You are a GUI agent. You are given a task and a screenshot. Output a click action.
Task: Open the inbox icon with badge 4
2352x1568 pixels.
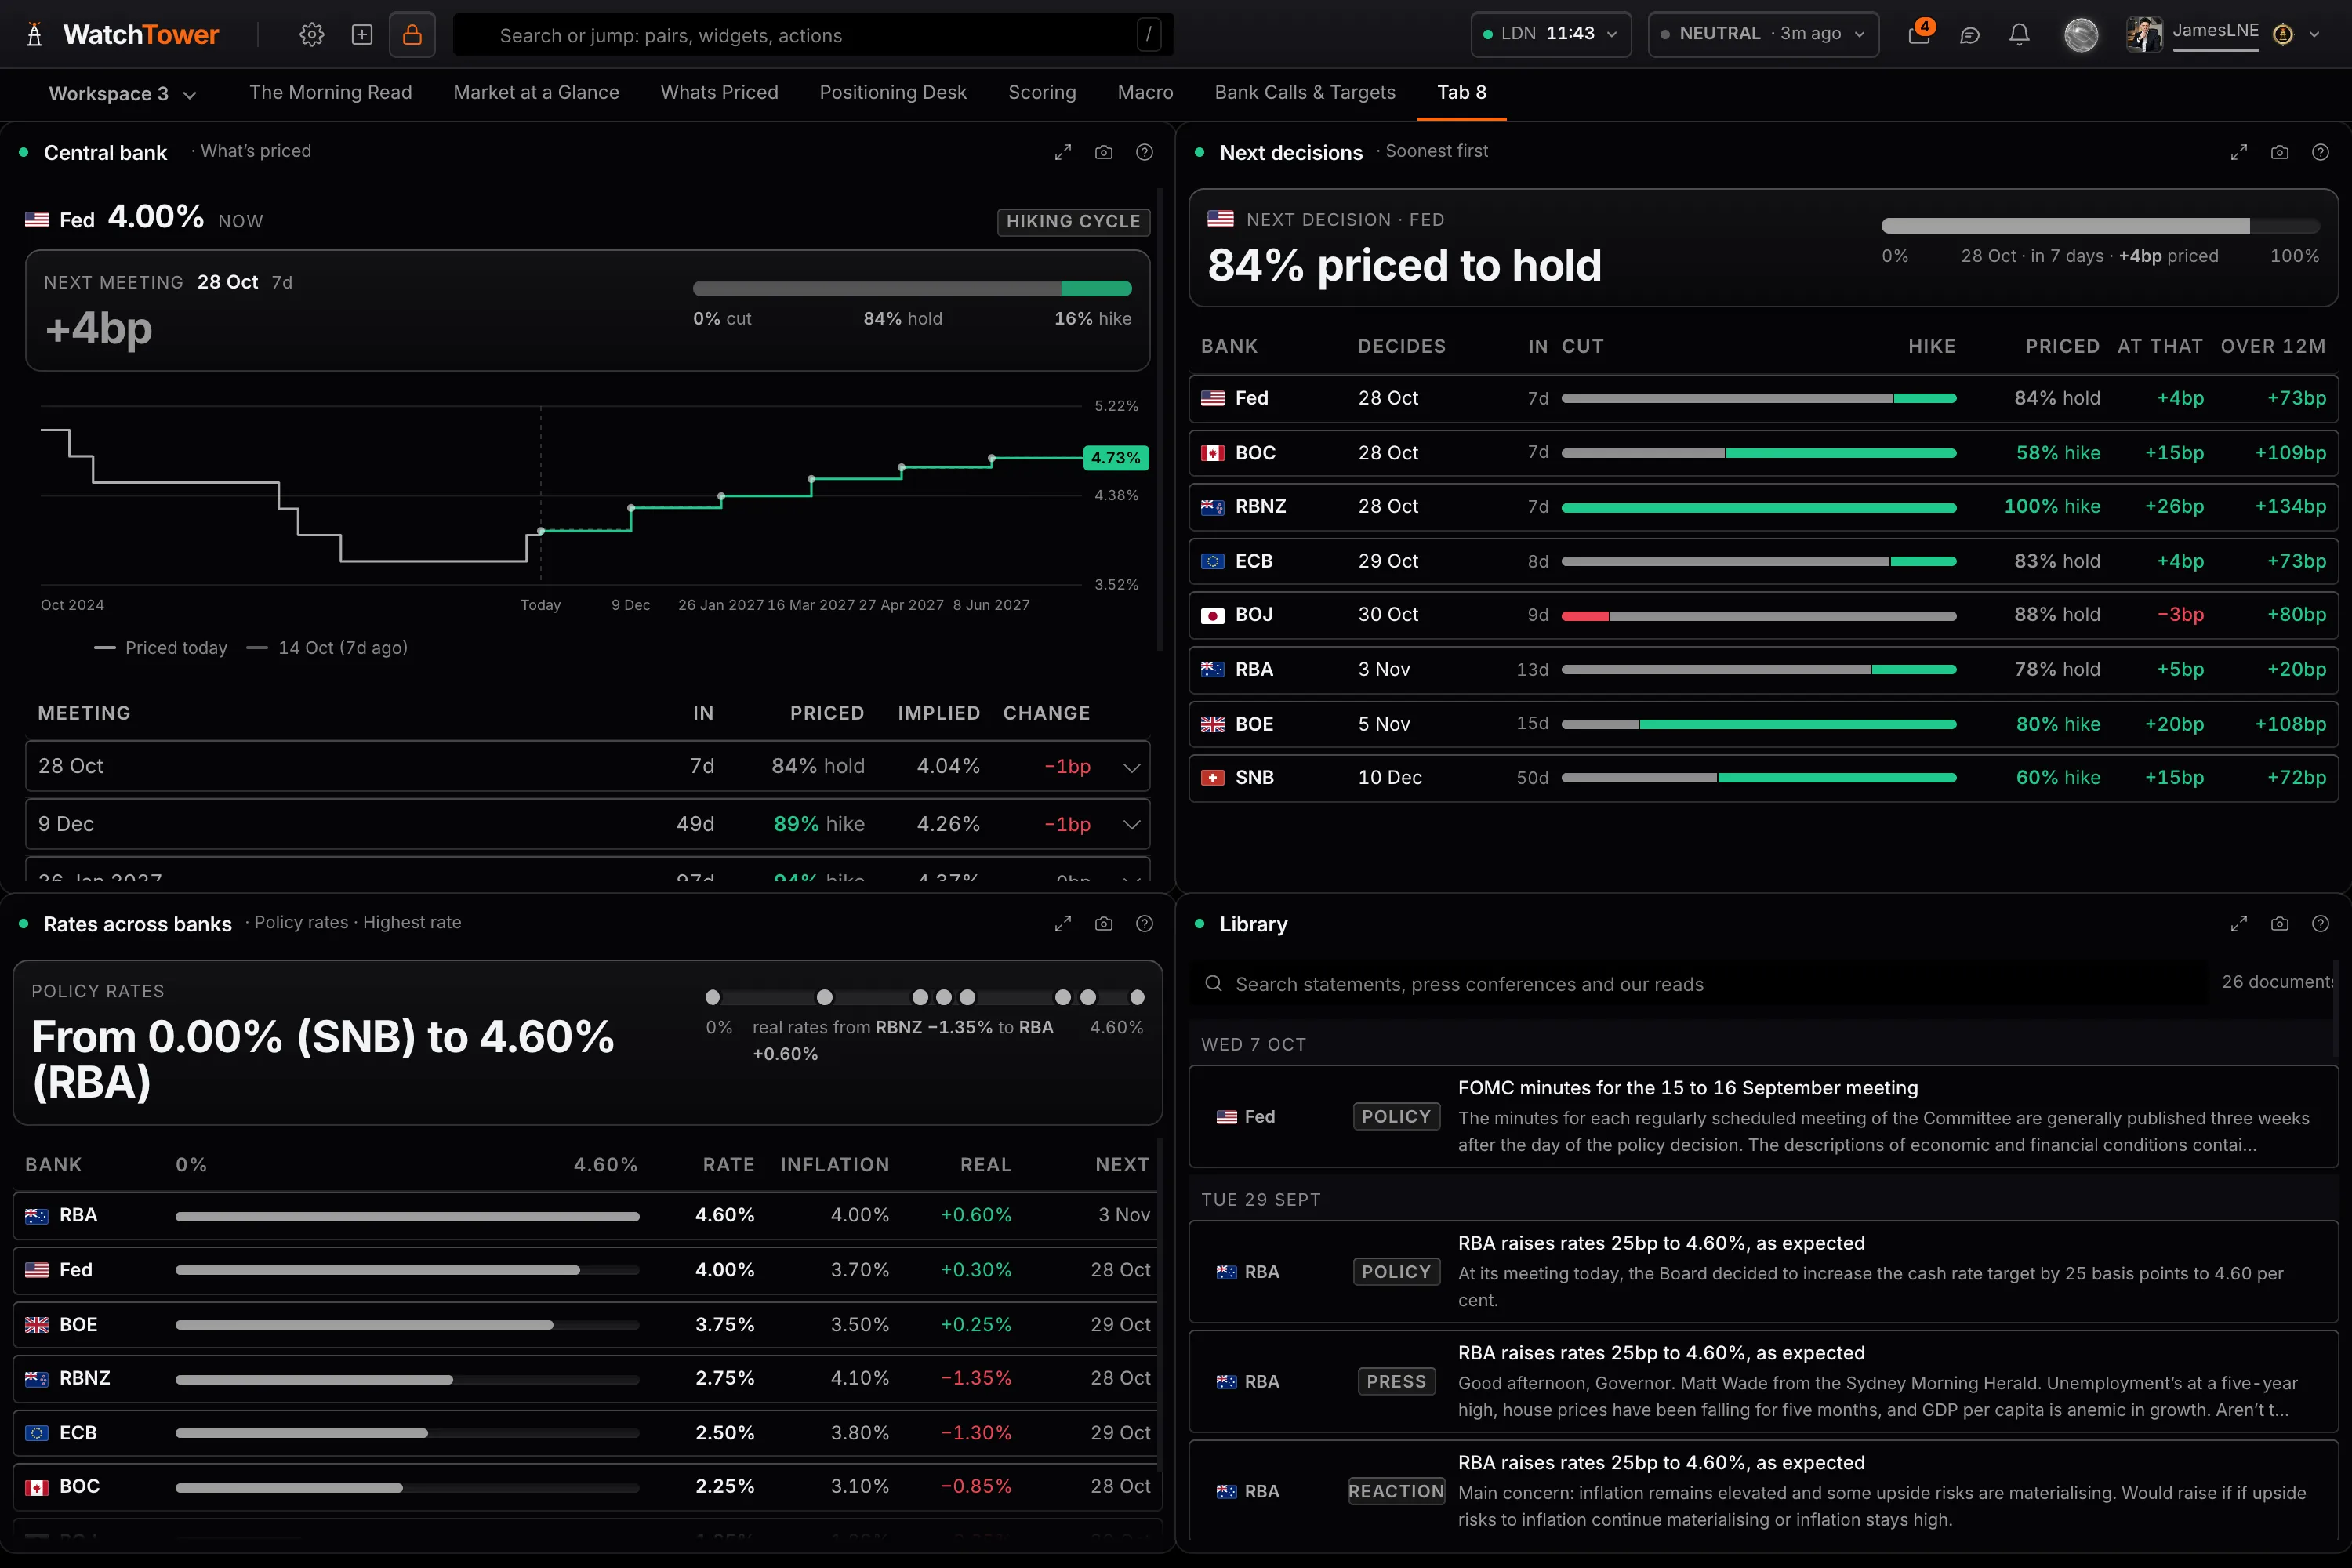coord(1919,35)
